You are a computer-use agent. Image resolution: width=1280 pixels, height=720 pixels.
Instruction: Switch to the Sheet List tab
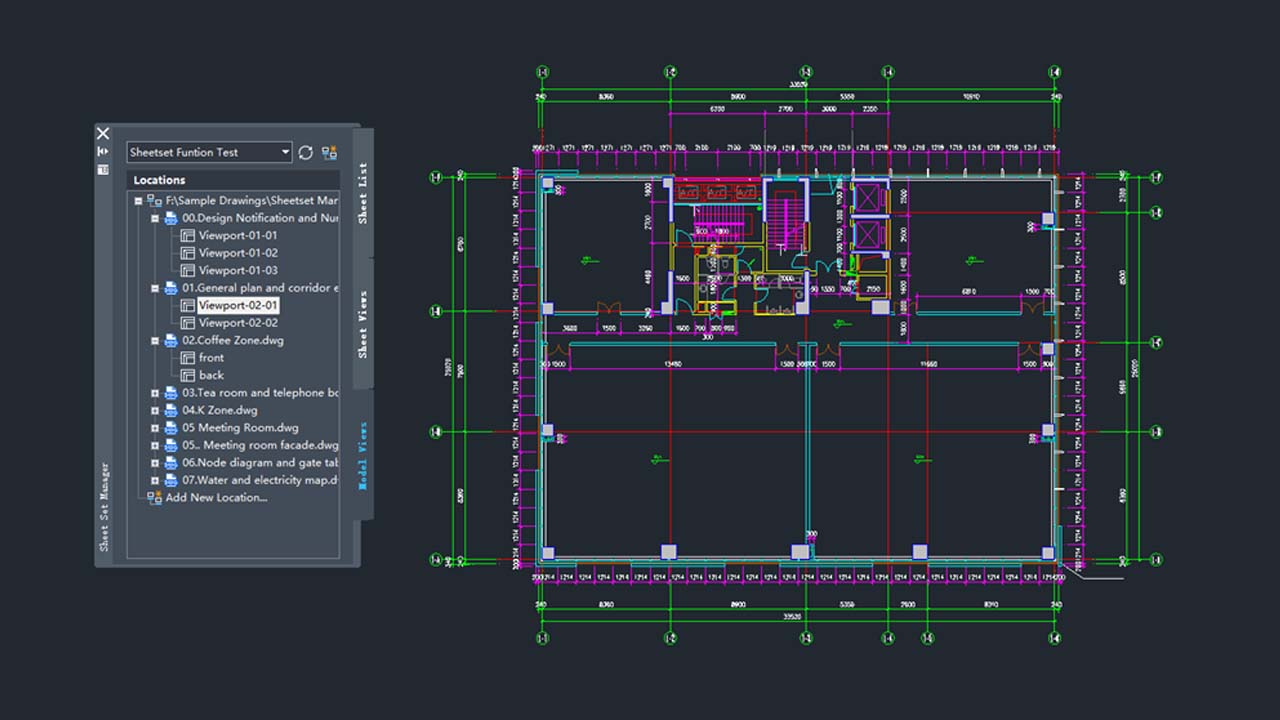click(363, 192)
